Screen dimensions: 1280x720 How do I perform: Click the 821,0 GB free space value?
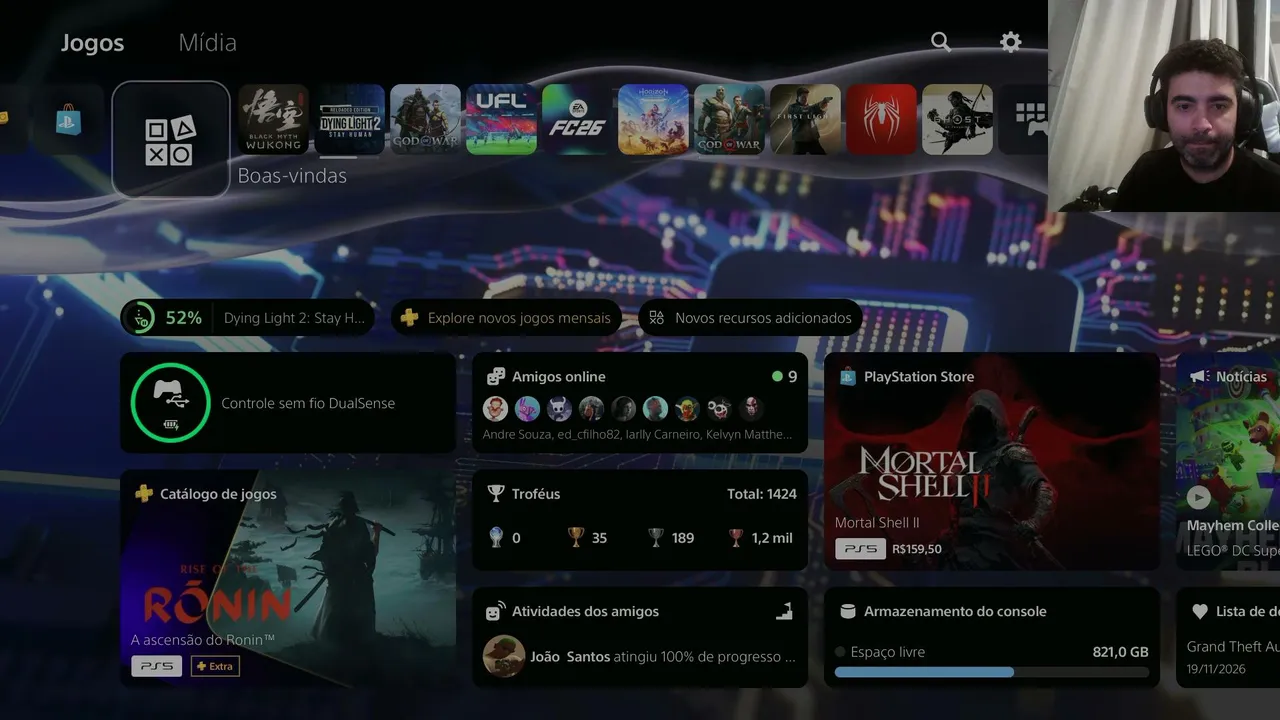[x=1120, y=652]
